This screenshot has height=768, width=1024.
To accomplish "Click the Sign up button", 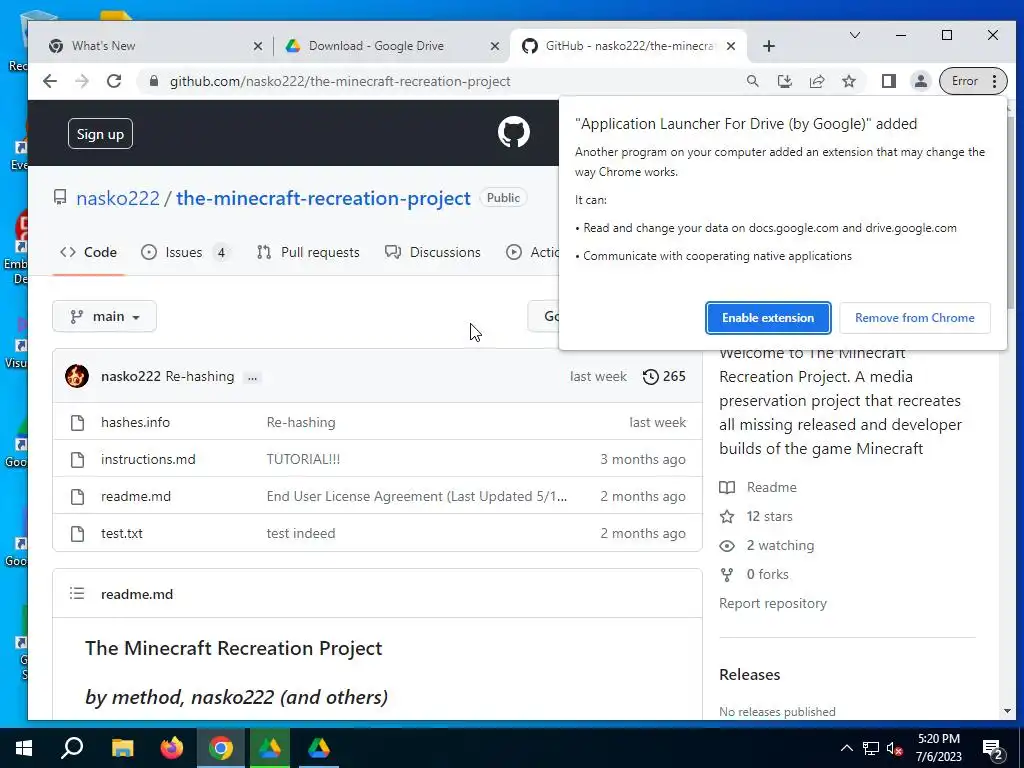I will pyautogui.click(x=100, y=134).
